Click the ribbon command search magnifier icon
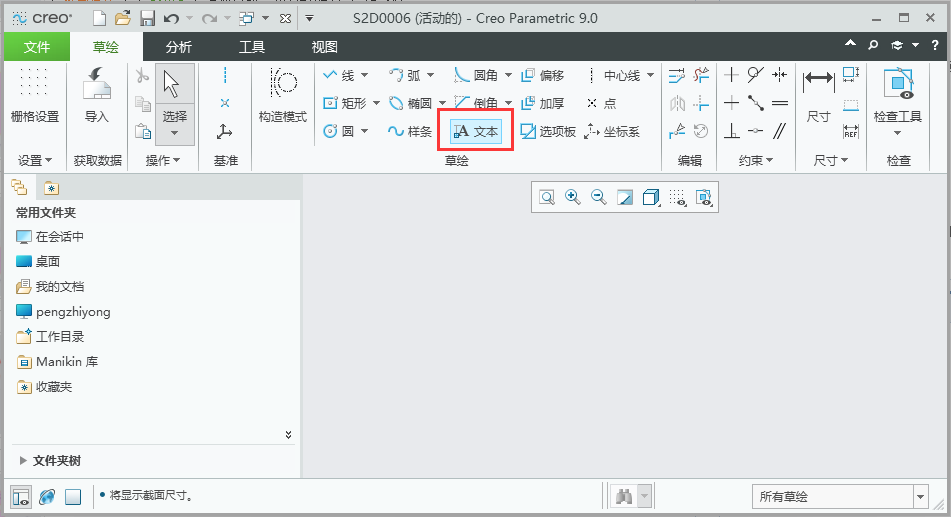This screenshot has height=517, width=951. tap(873, 46)
